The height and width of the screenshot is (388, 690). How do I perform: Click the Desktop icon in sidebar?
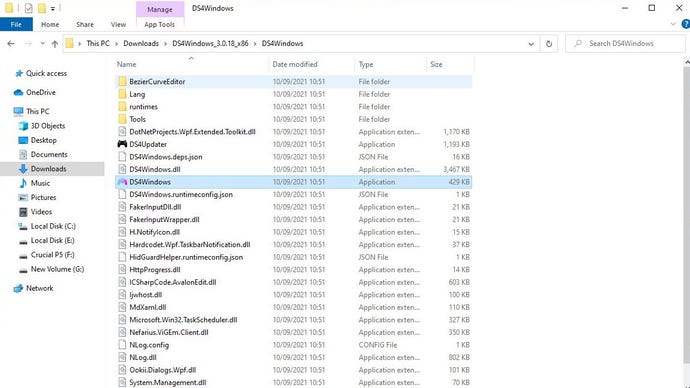pyautogui.click(x=23, y=140)
